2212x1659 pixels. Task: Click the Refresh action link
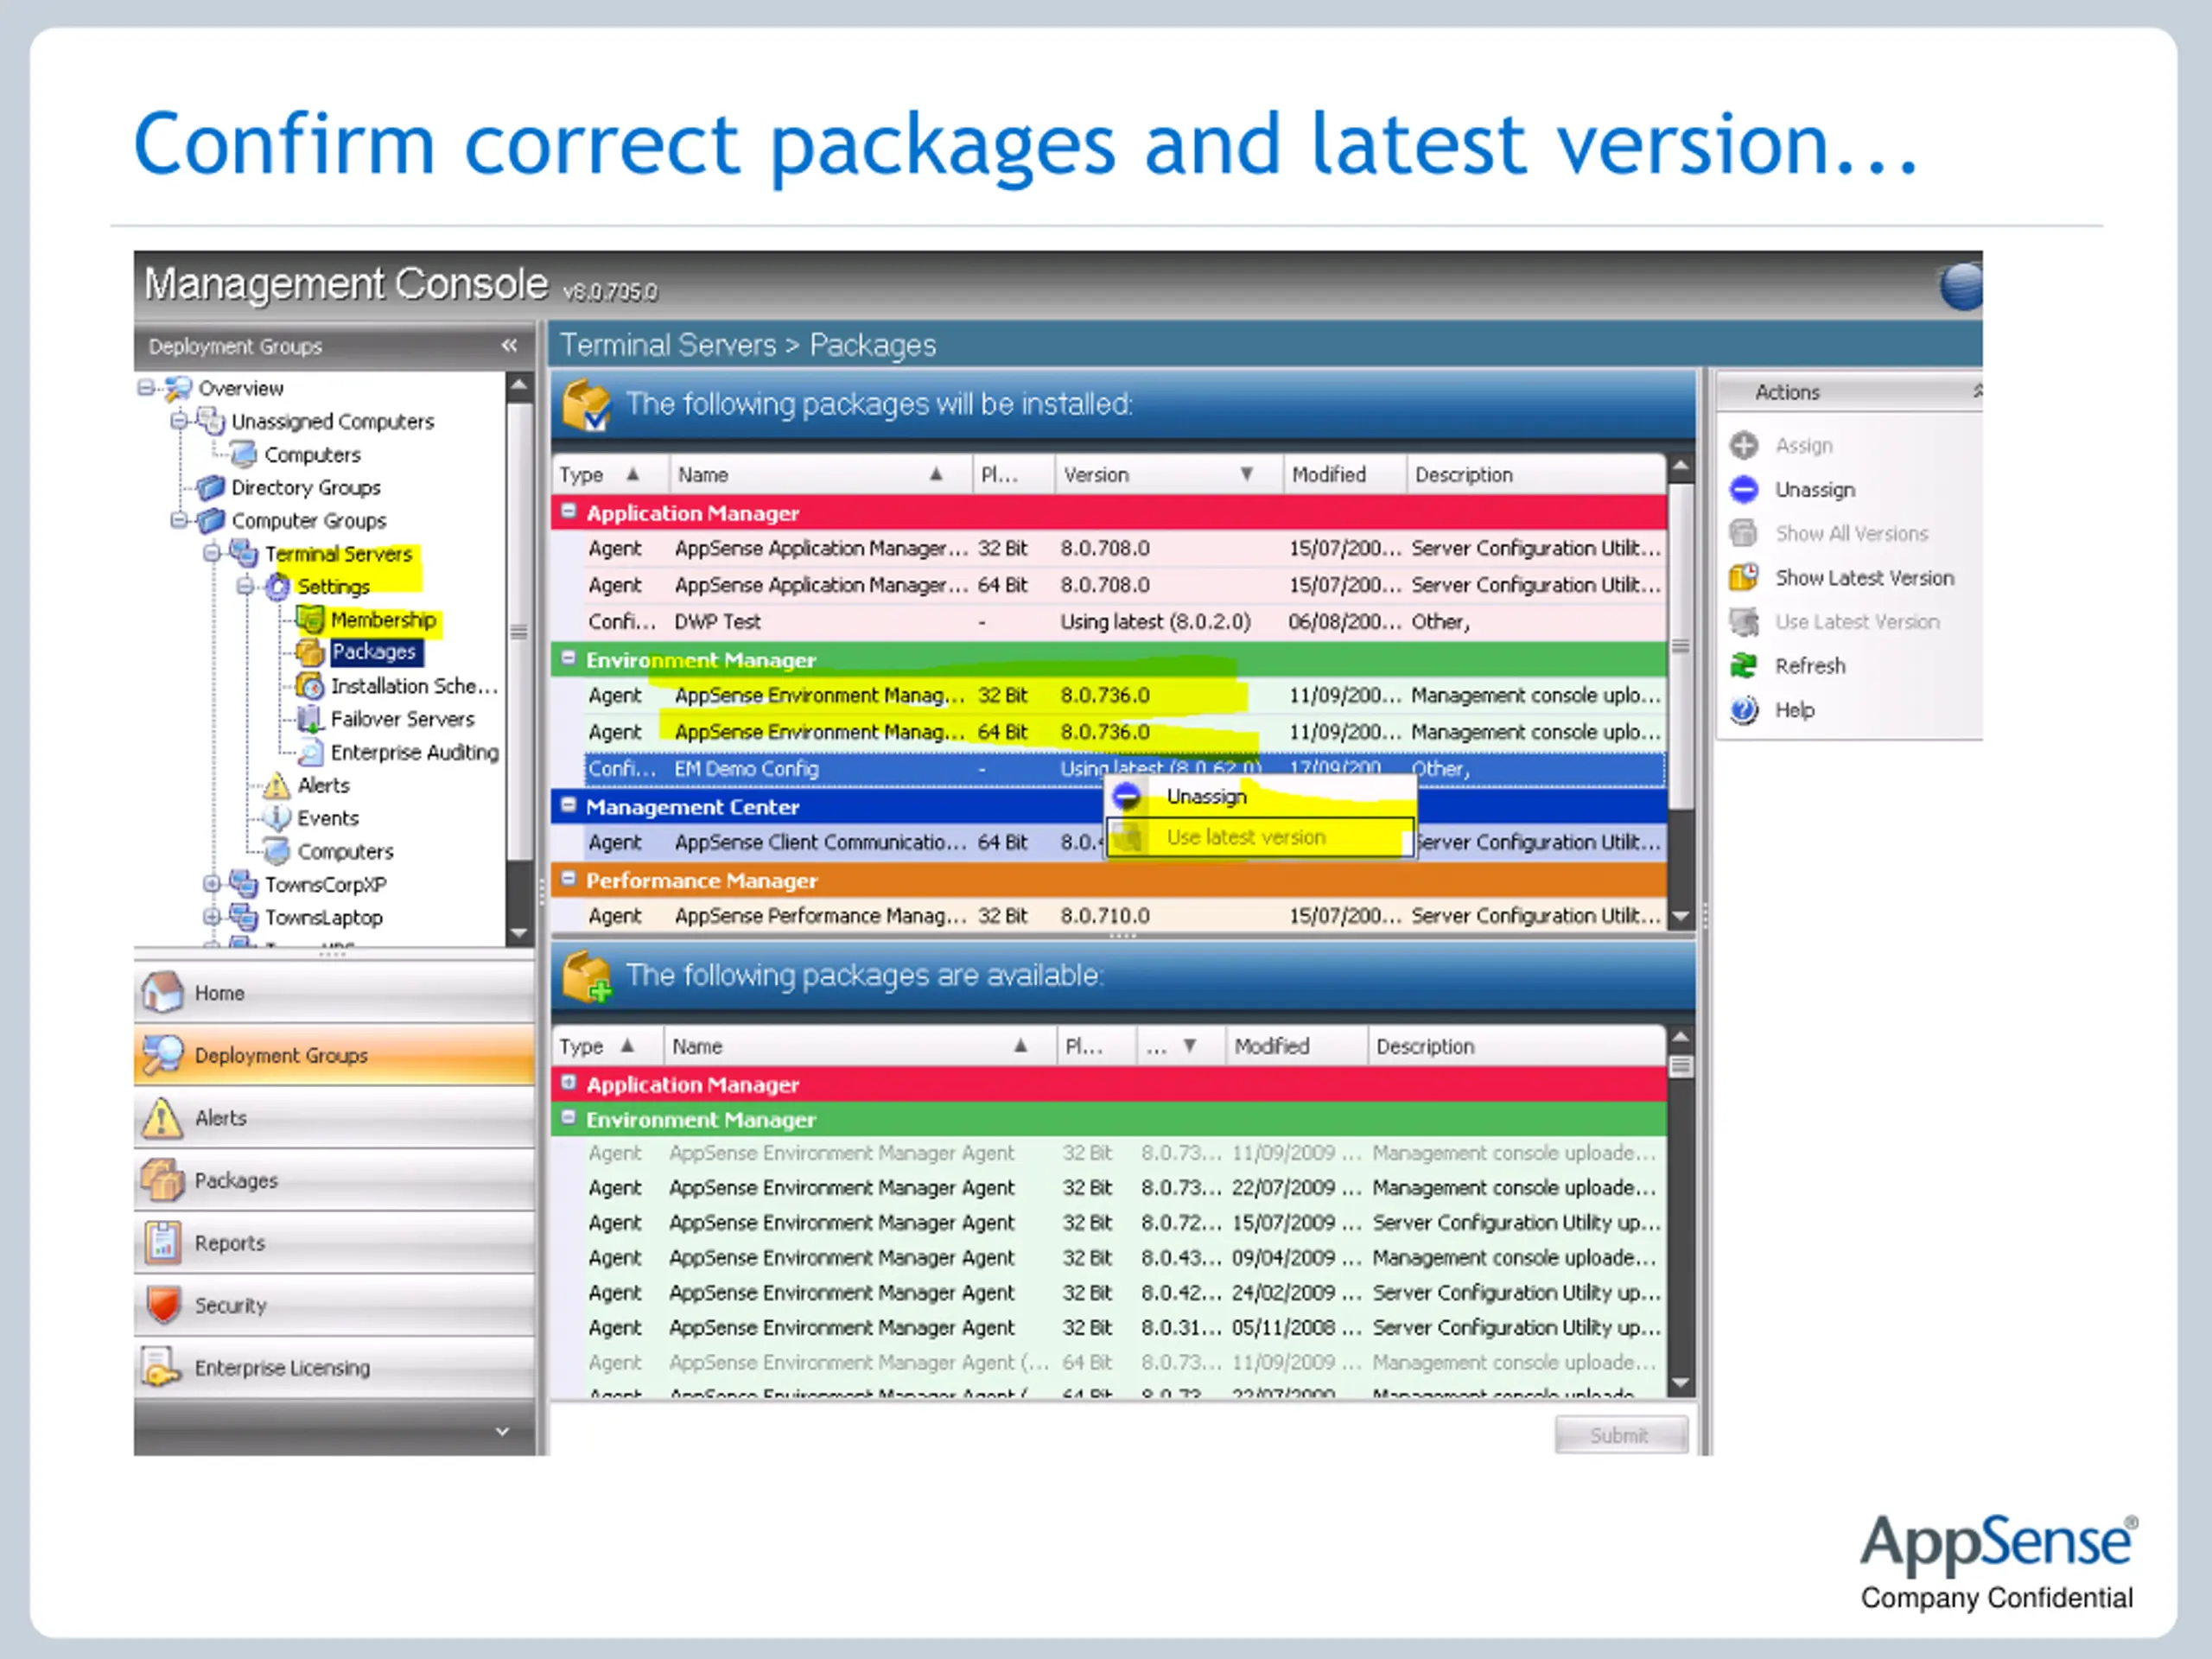coord(1810,666)
